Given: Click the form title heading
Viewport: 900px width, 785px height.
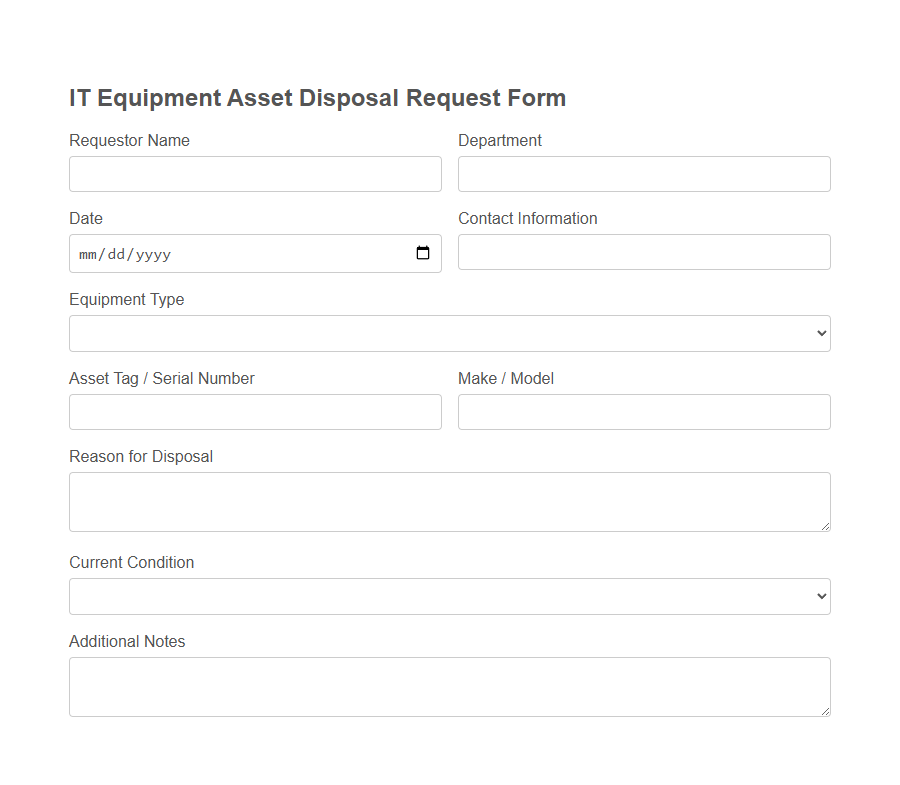Looking at the screenshot, I should (317, 97).
